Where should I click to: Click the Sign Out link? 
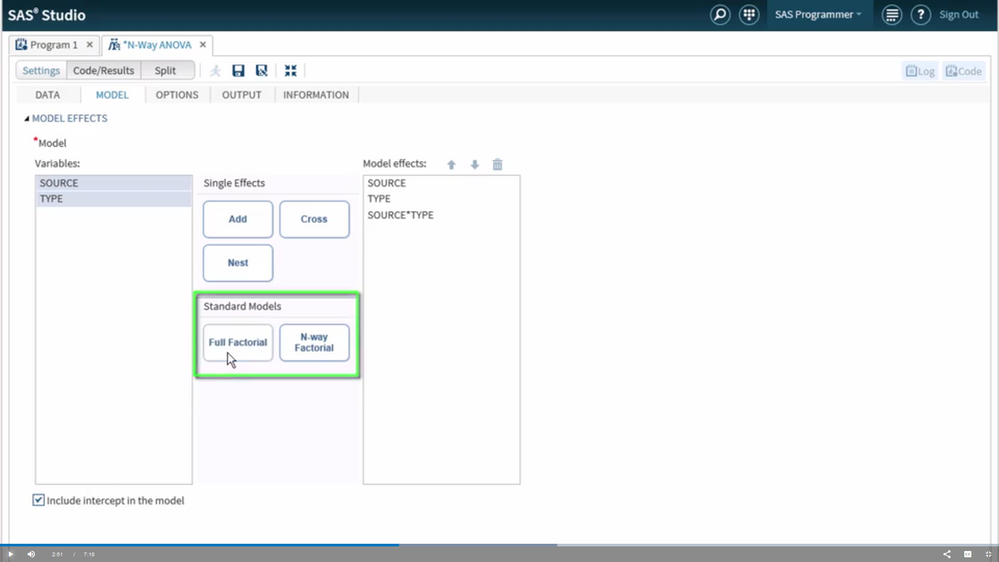959,15
